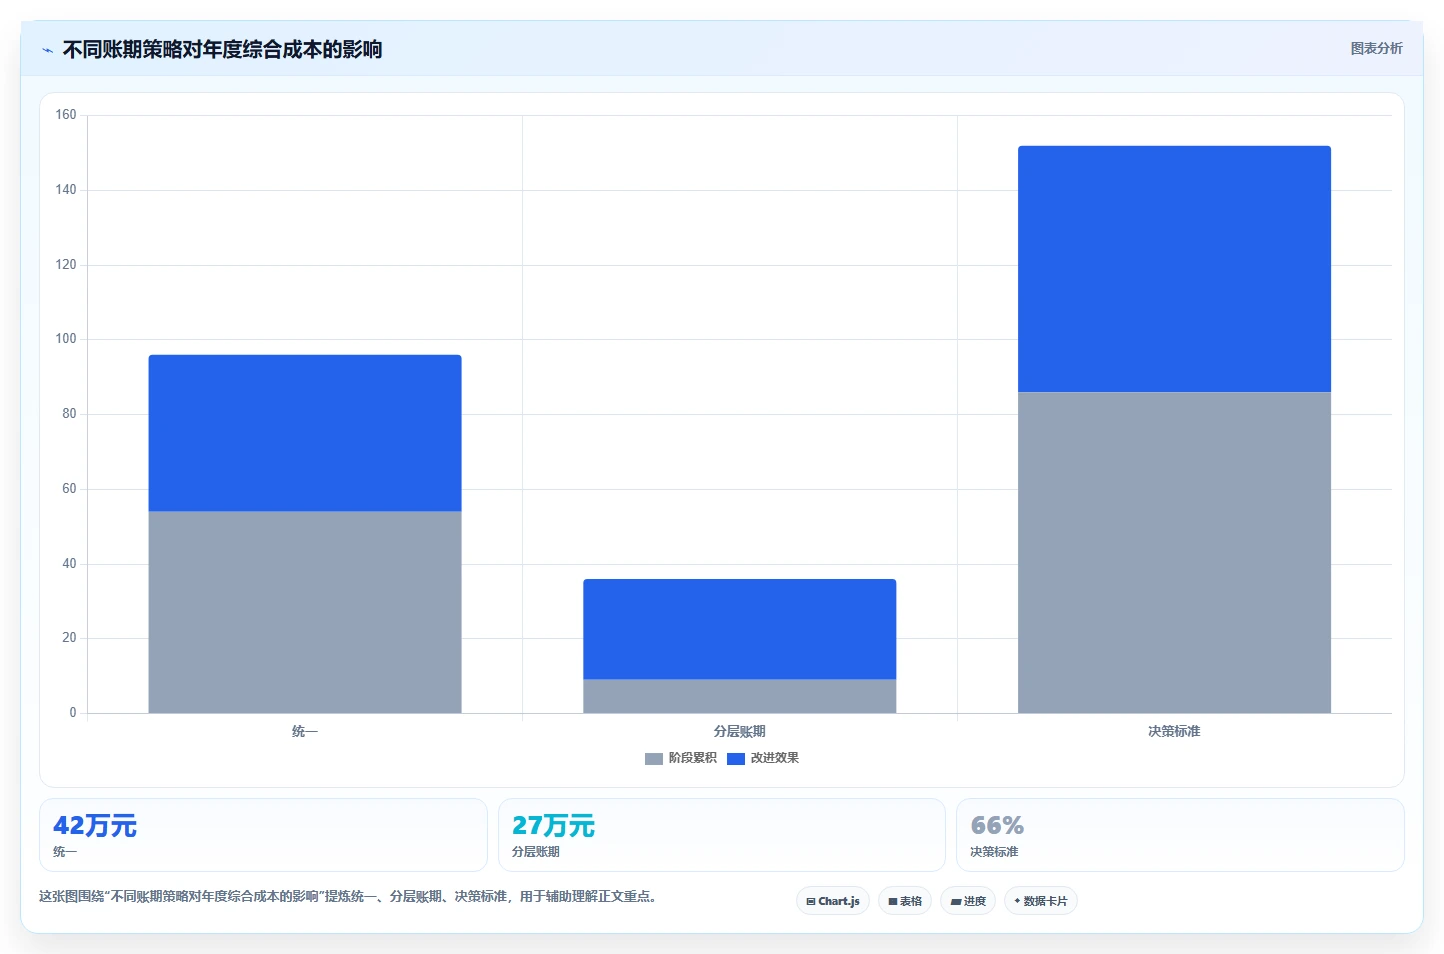Click the 改进效果 legend label
This screenshot has height=954, width=1444.
tap(775, 758)
